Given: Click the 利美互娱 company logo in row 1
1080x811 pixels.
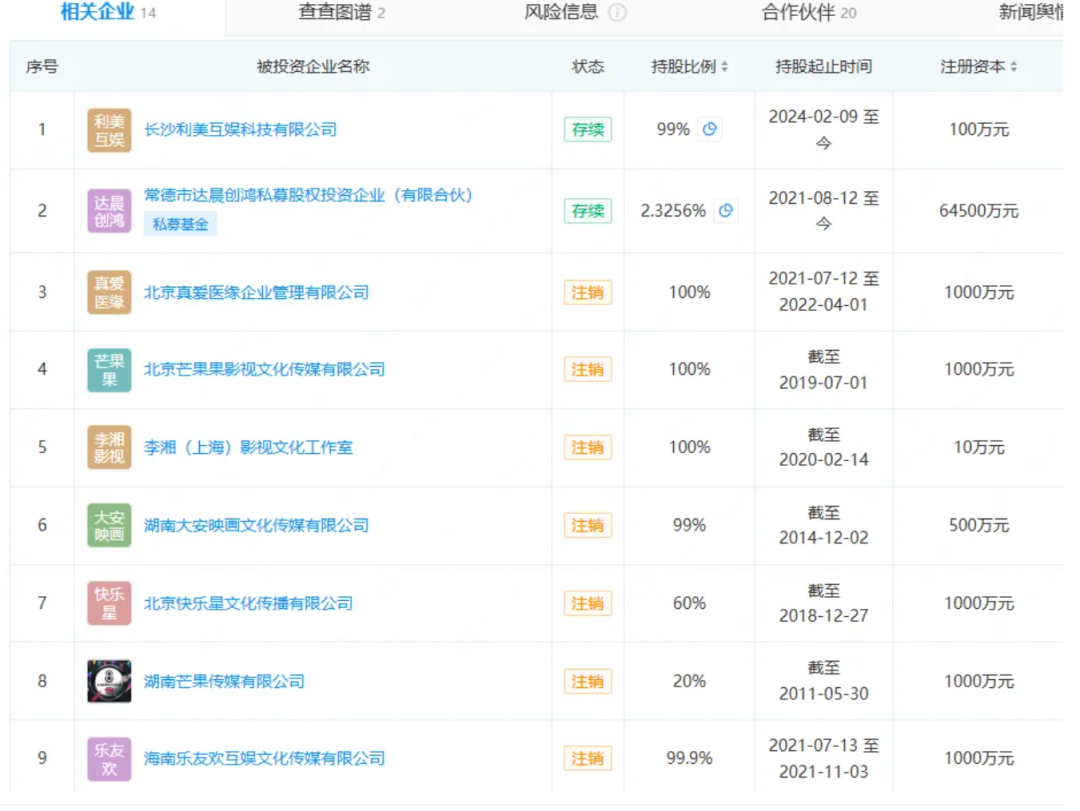Looking at the screenshot, I should [x=108, y=129].
